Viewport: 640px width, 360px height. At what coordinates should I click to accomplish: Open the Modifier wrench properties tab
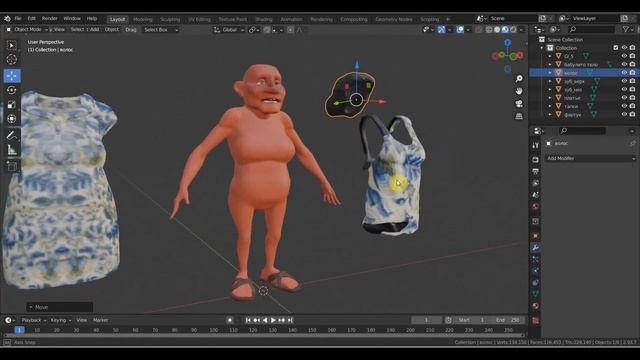click(536, 248)
